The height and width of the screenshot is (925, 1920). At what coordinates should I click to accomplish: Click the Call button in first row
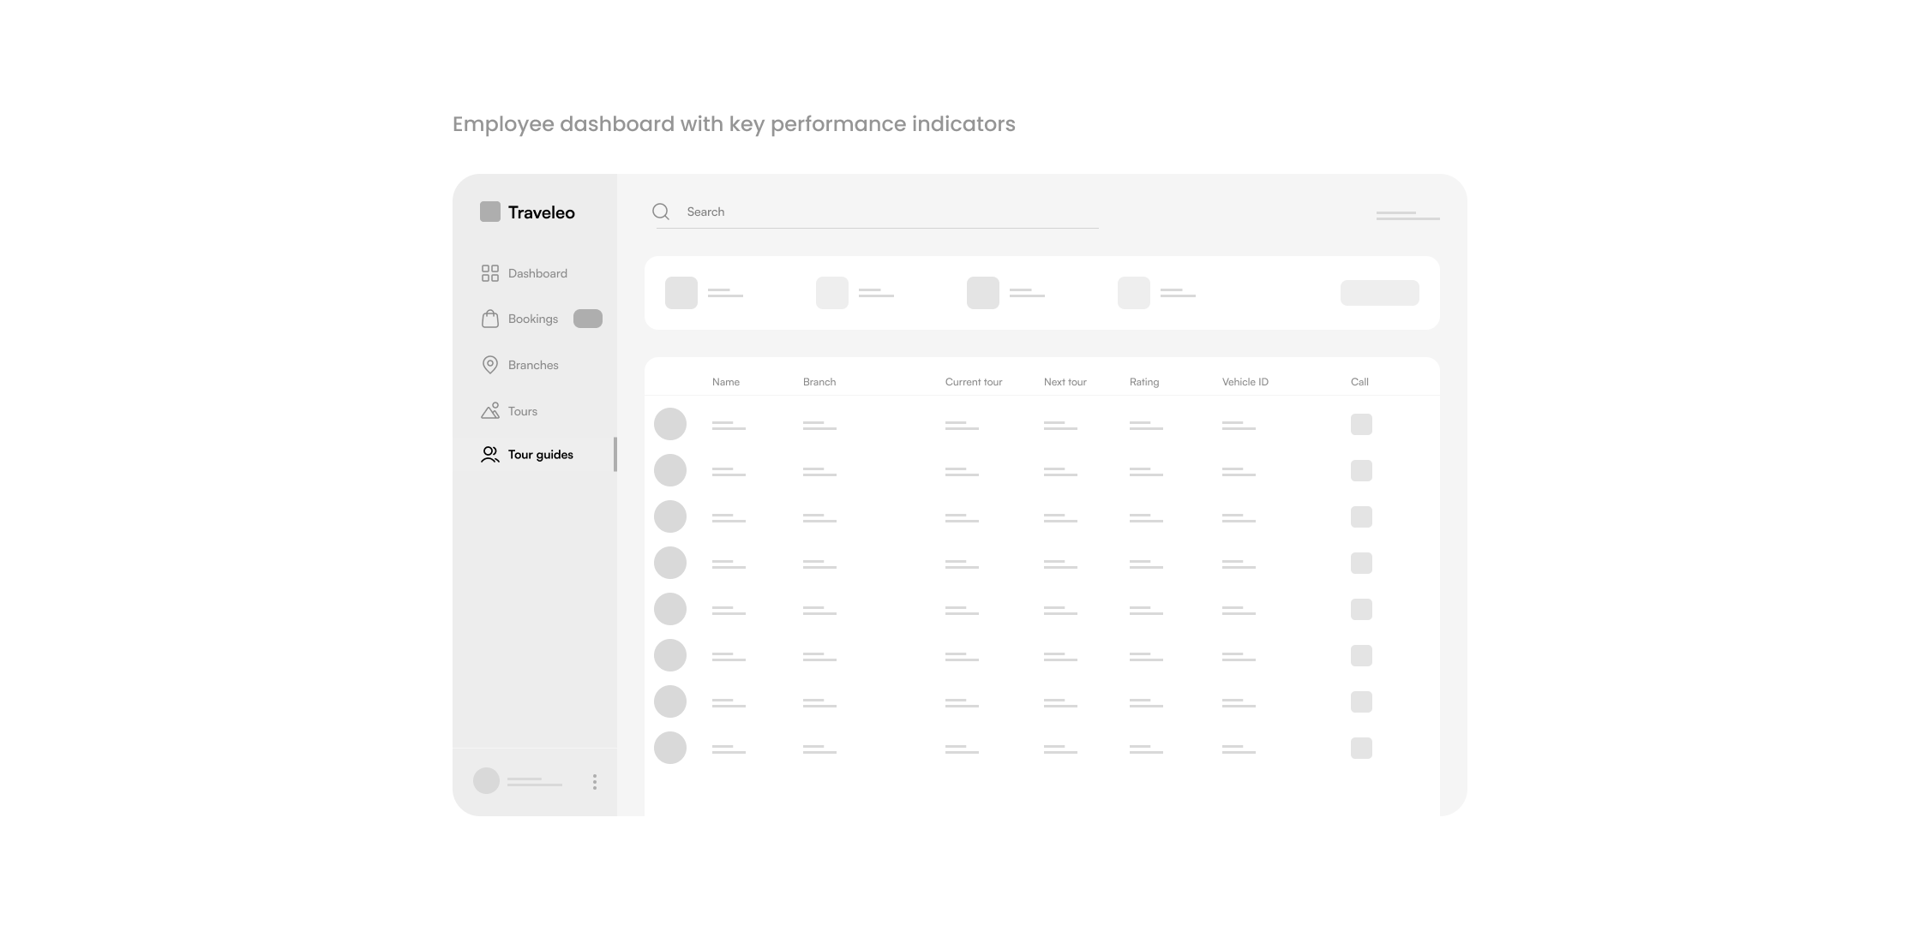coord(1361,424)
